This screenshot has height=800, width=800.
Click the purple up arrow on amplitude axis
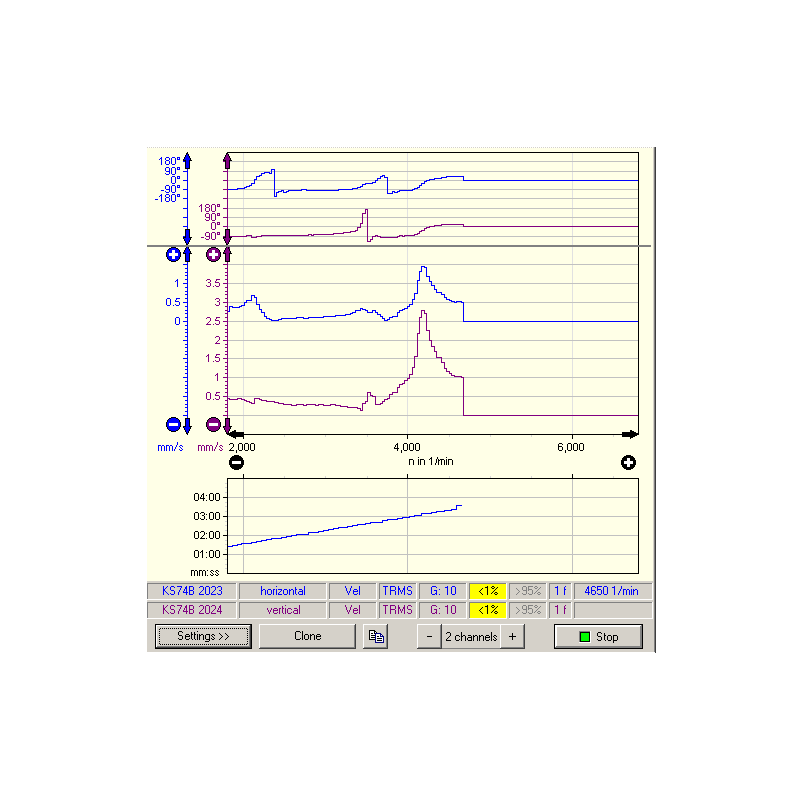click(228, 255)
